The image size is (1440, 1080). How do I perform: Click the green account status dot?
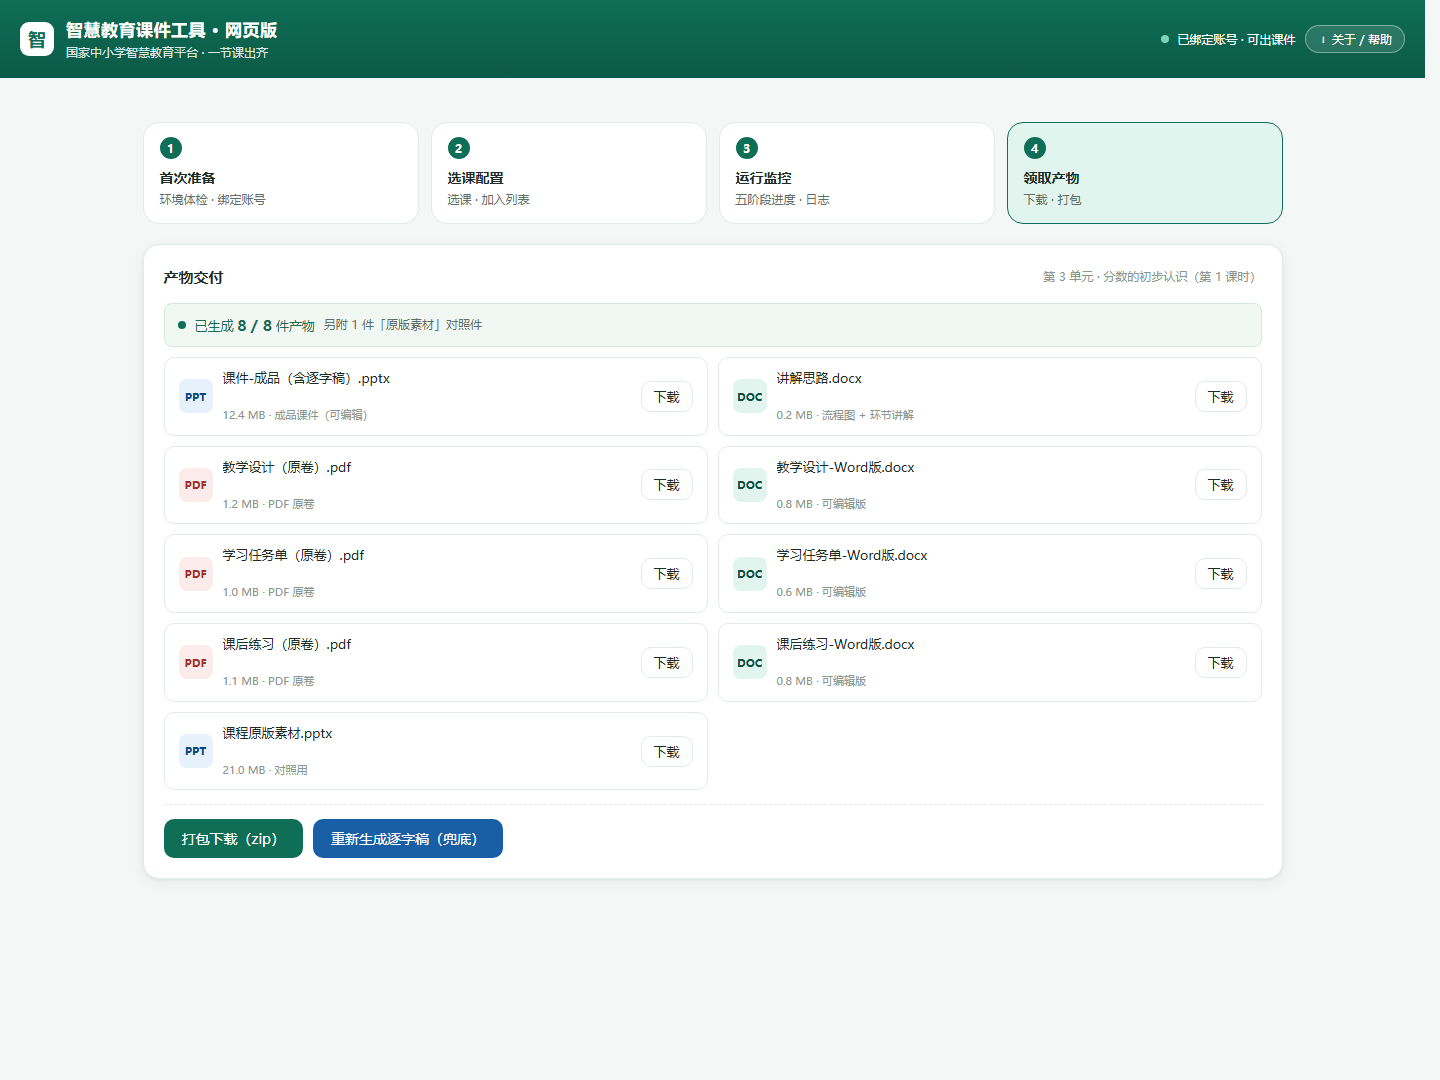1165,39
